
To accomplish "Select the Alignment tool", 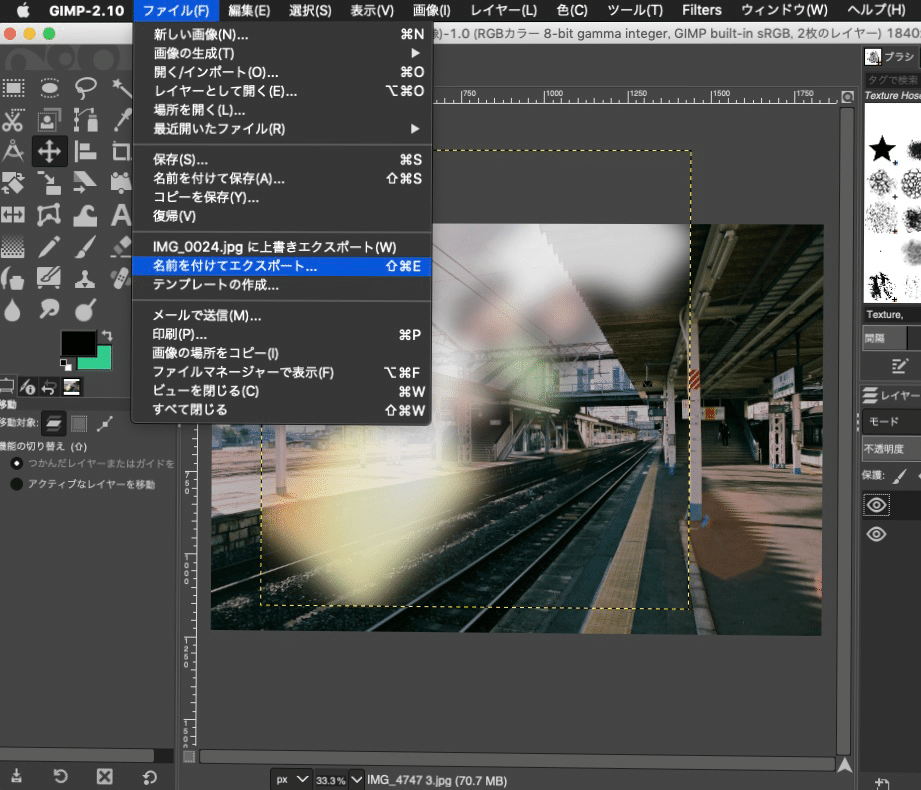I will tap(86, 152).
